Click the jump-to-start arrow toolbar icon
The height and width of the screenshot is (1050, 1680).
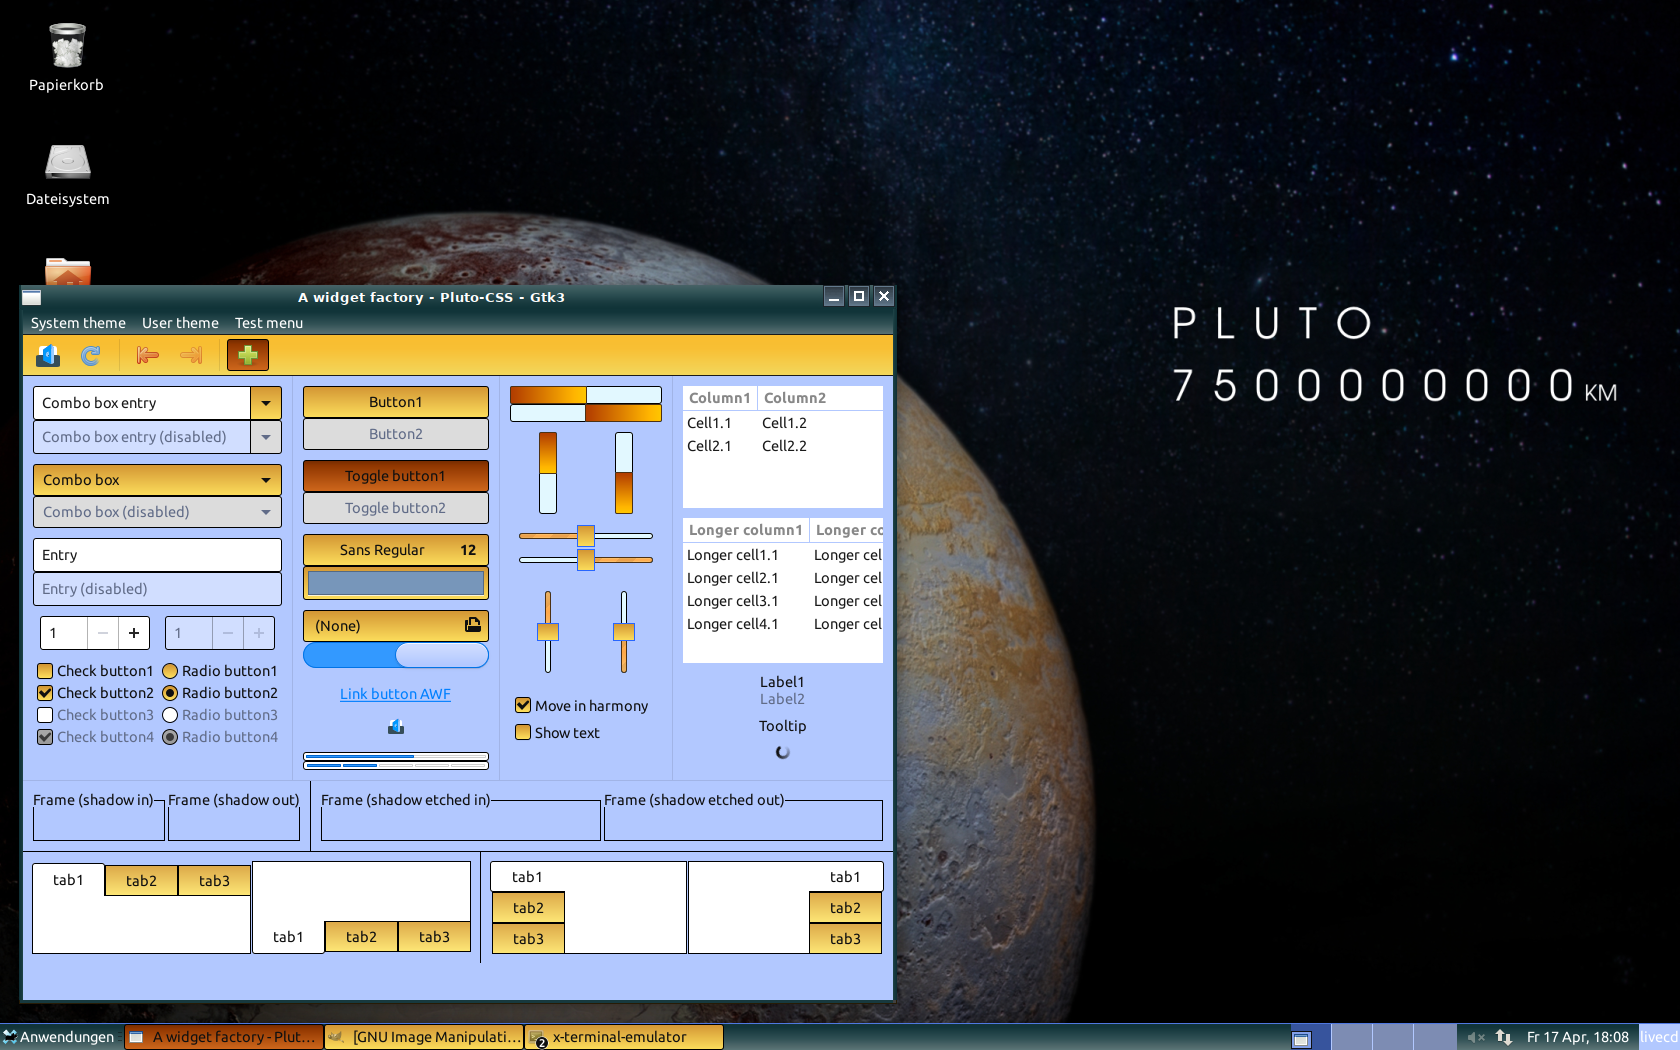click(147, 355)
